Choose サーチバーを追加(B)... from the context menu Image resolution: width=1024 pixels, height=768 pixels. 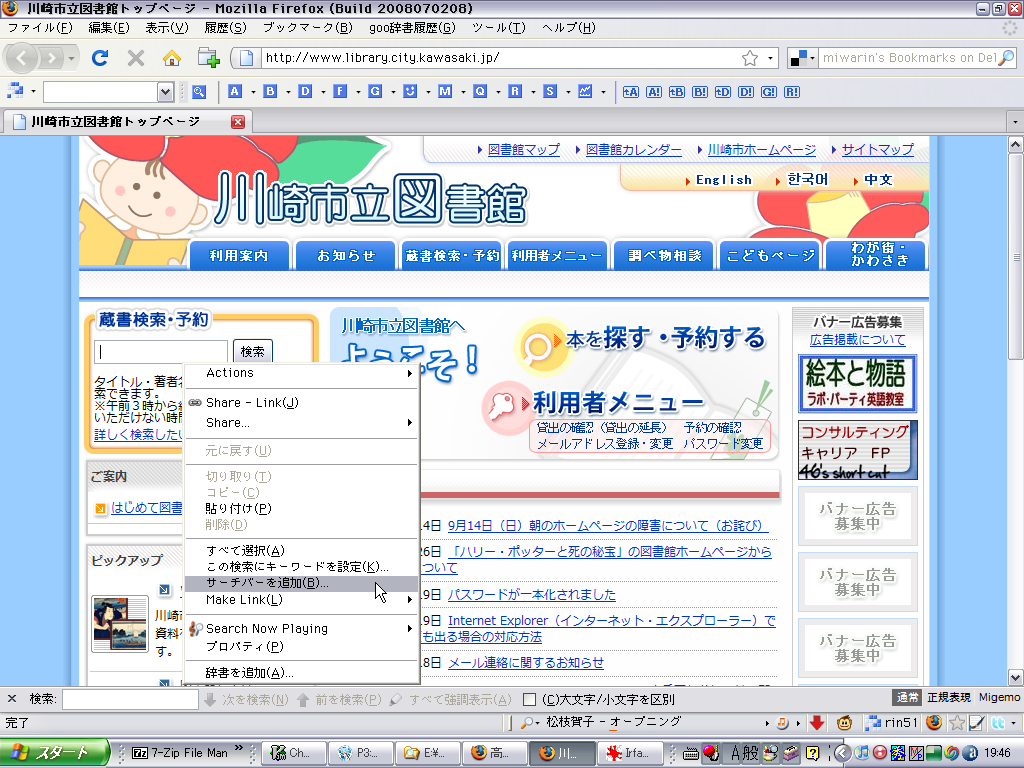point(302,583)
